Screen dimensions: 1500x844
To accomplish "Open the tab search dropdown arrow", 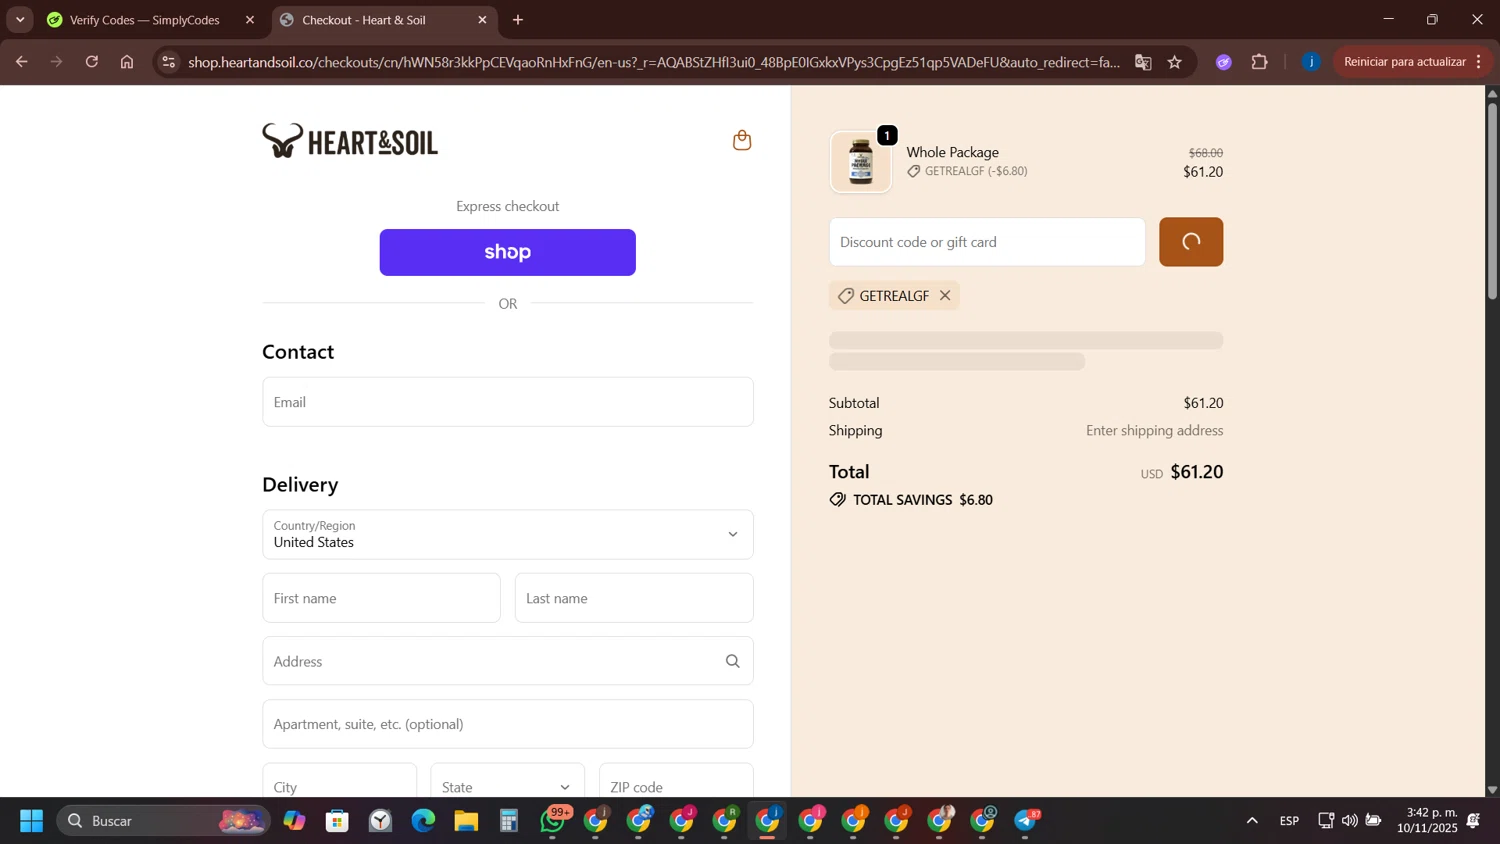I will point(20,20).
